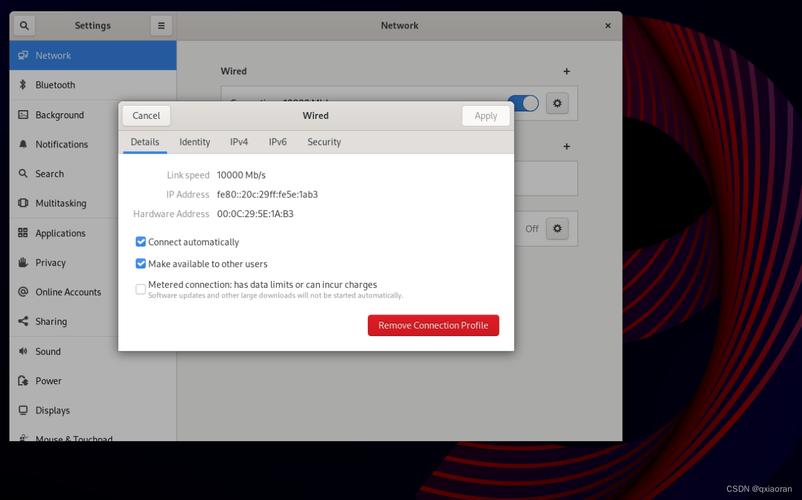Click the plus icon next to Wired

[x=566, y=71]
